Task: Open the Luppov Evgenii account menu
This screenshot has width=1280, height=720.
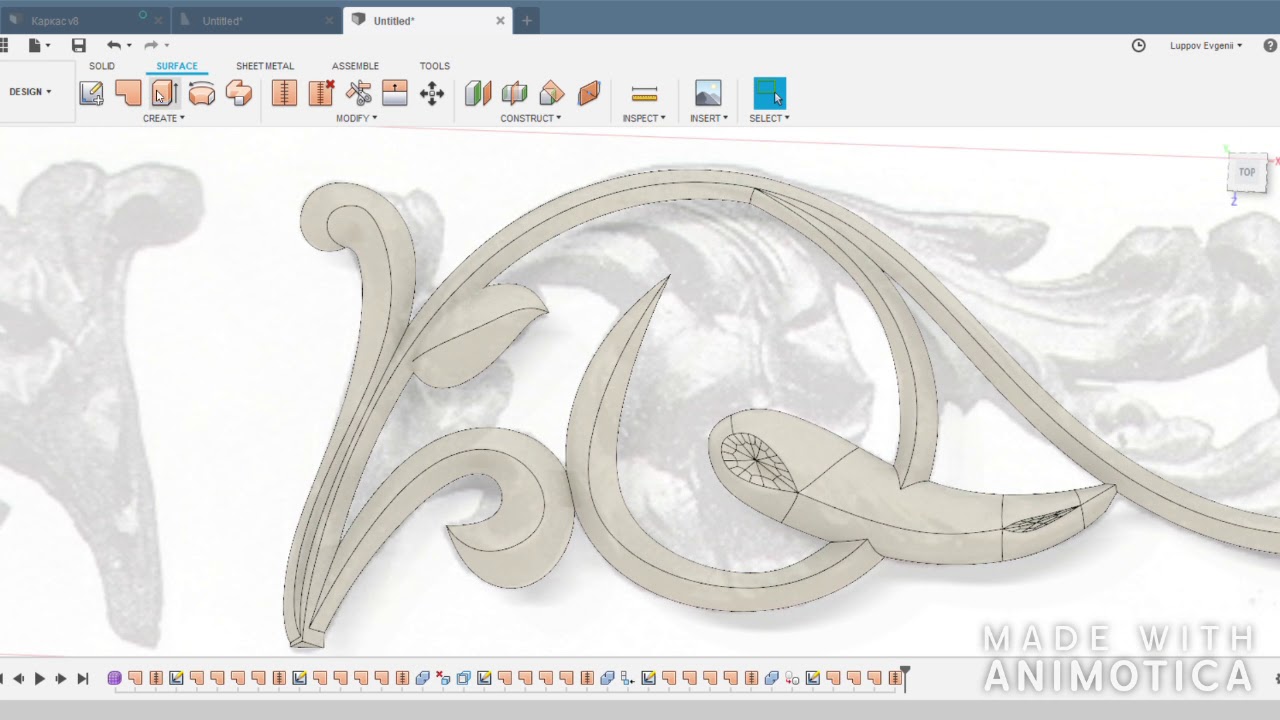Action: (x=1206, y=45)
